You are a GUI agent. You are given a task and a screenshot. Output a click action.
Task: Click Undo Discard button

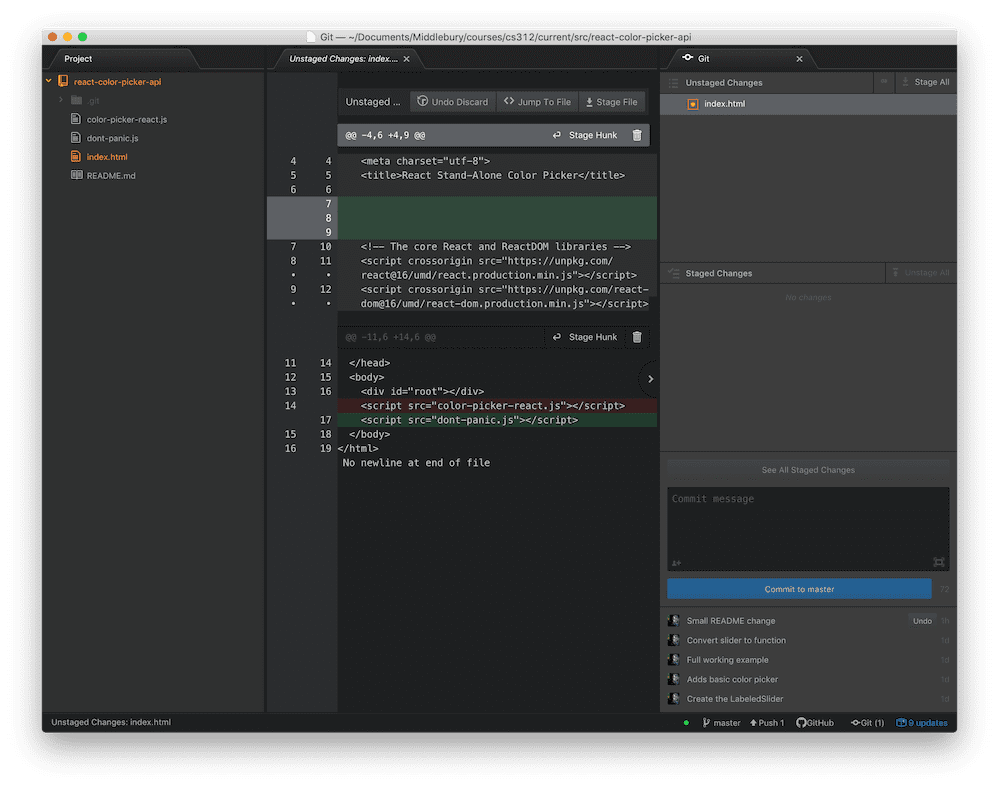(453, 102)
